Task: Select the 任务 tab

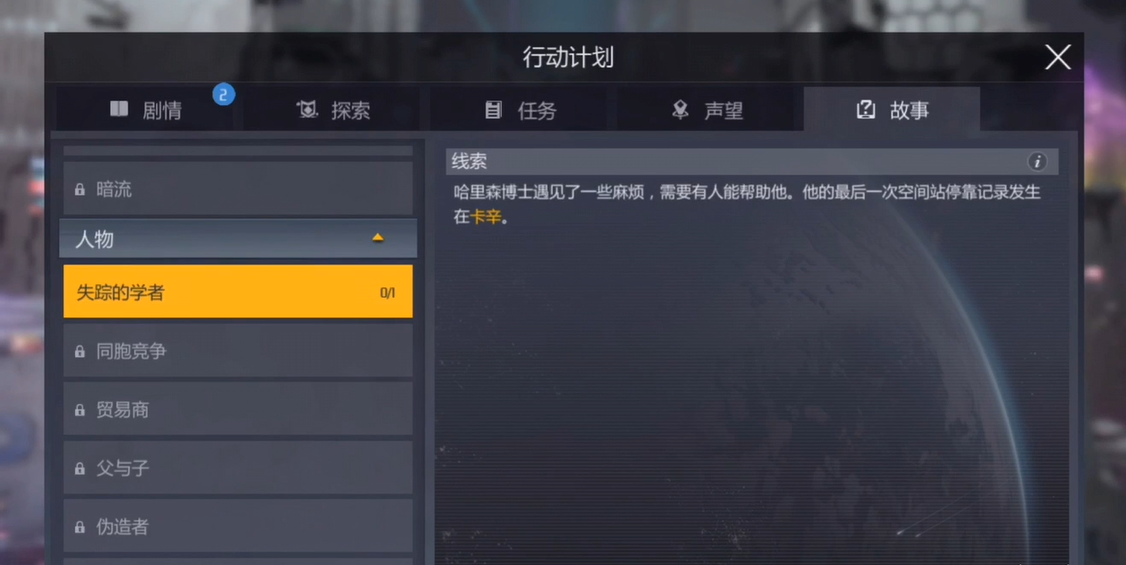Action: tap(519, 110)
